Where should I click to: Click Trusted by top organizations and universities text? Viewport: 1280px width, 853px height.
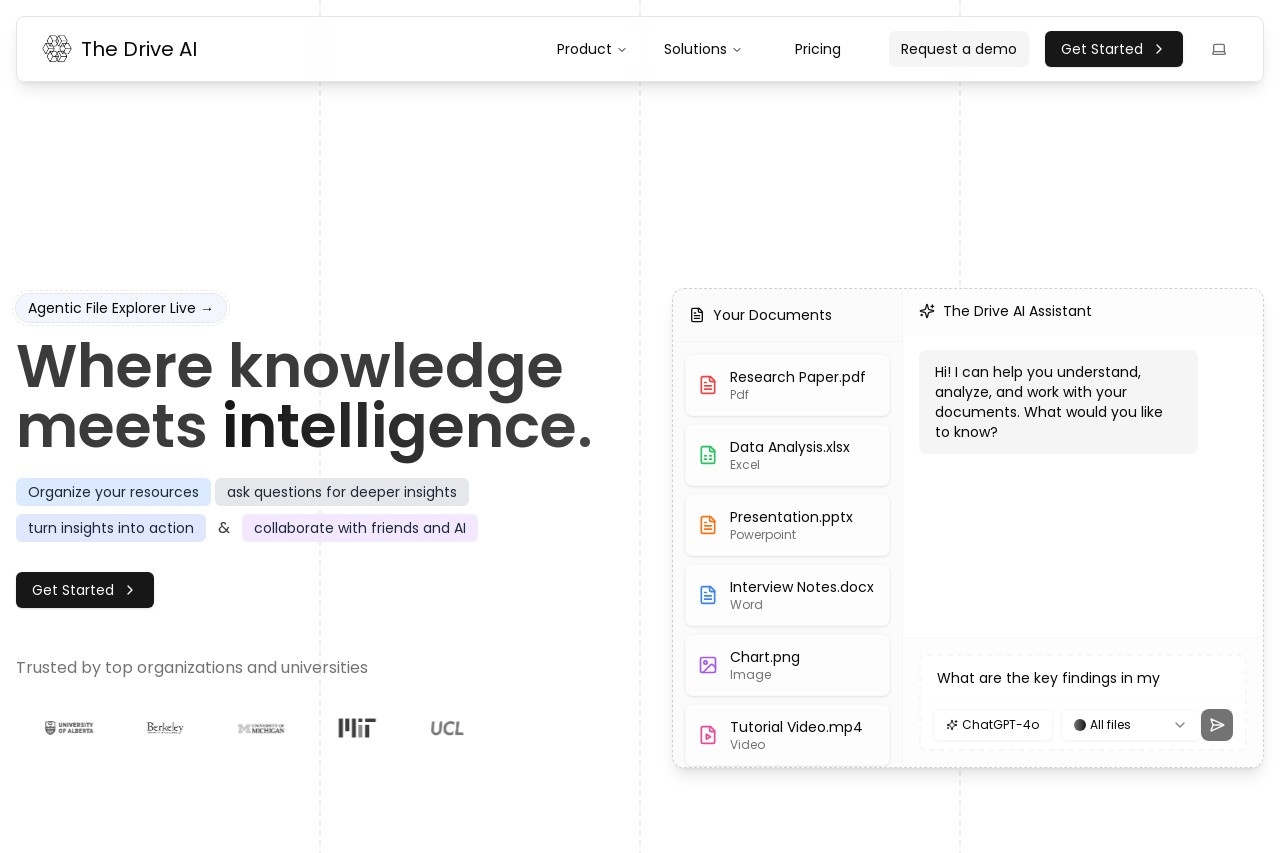192,667
